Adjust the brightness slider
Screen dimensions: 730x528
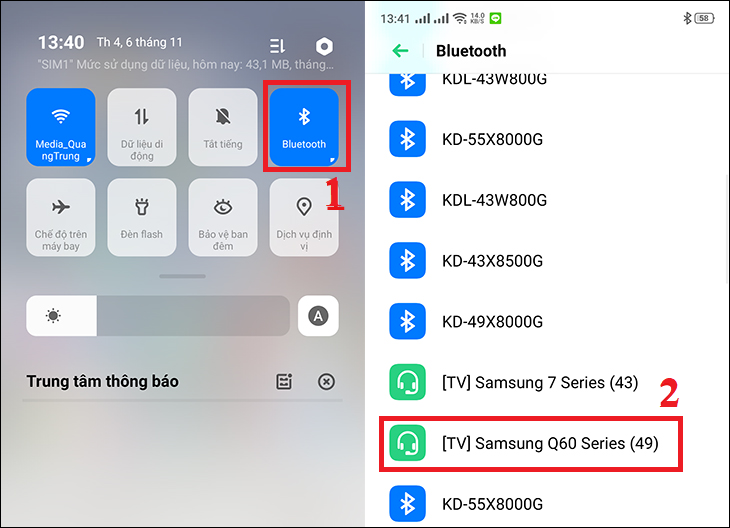coord(158,316)
